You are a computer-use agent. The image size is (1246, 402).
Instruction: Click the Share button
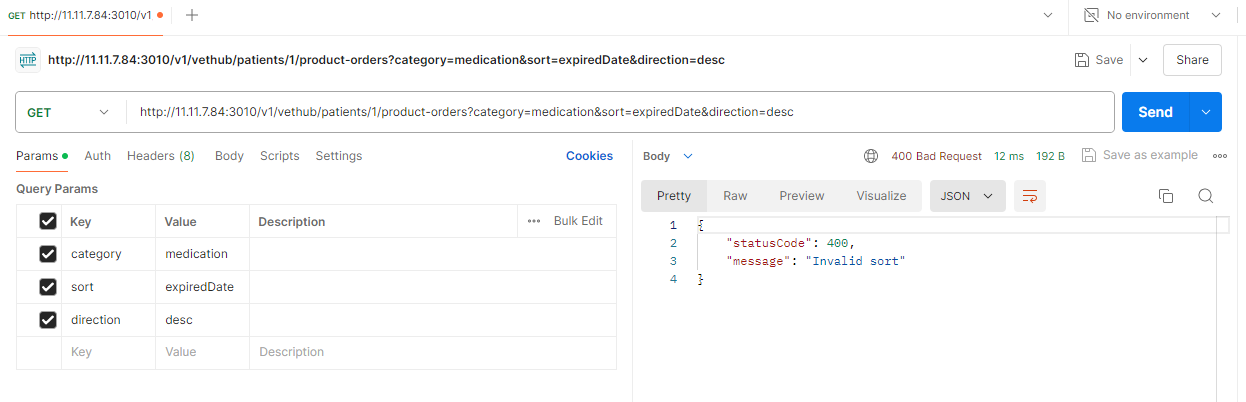click(1192, 60)
